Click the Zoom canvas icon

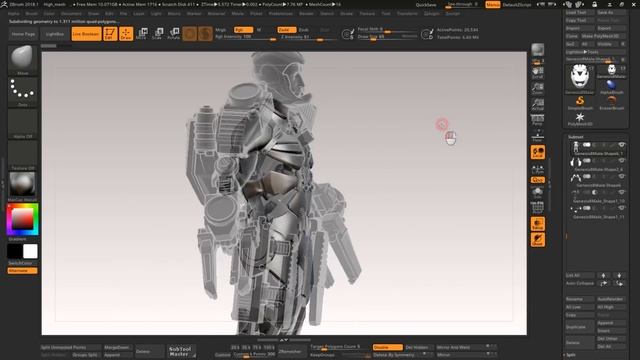[538, 89]
